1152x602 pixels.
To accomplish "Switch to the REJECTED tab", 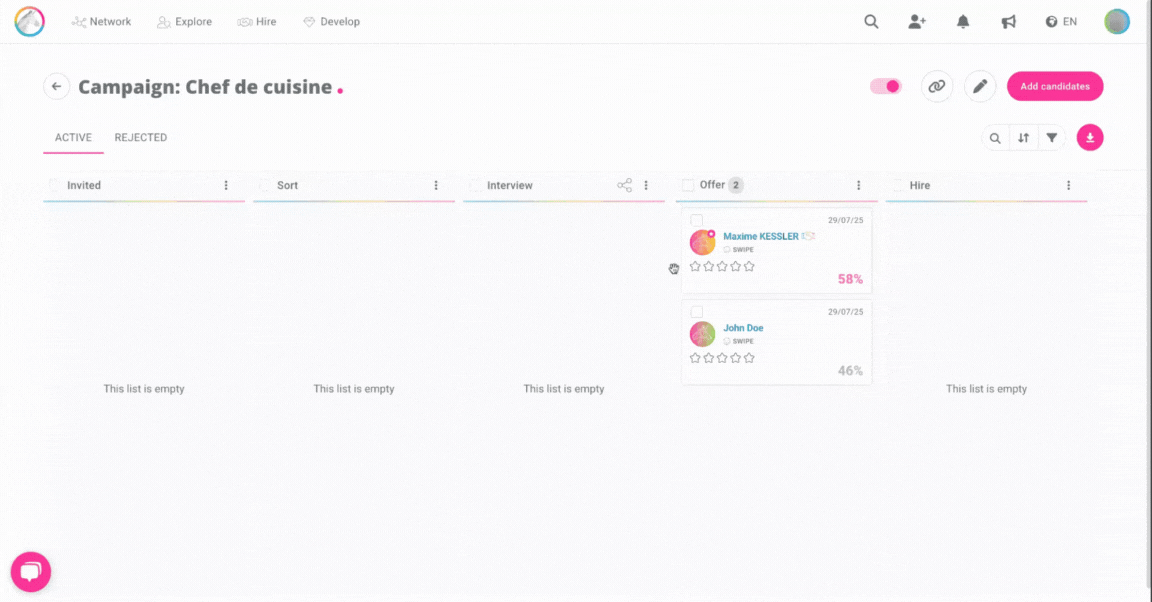I will [140, 138].
